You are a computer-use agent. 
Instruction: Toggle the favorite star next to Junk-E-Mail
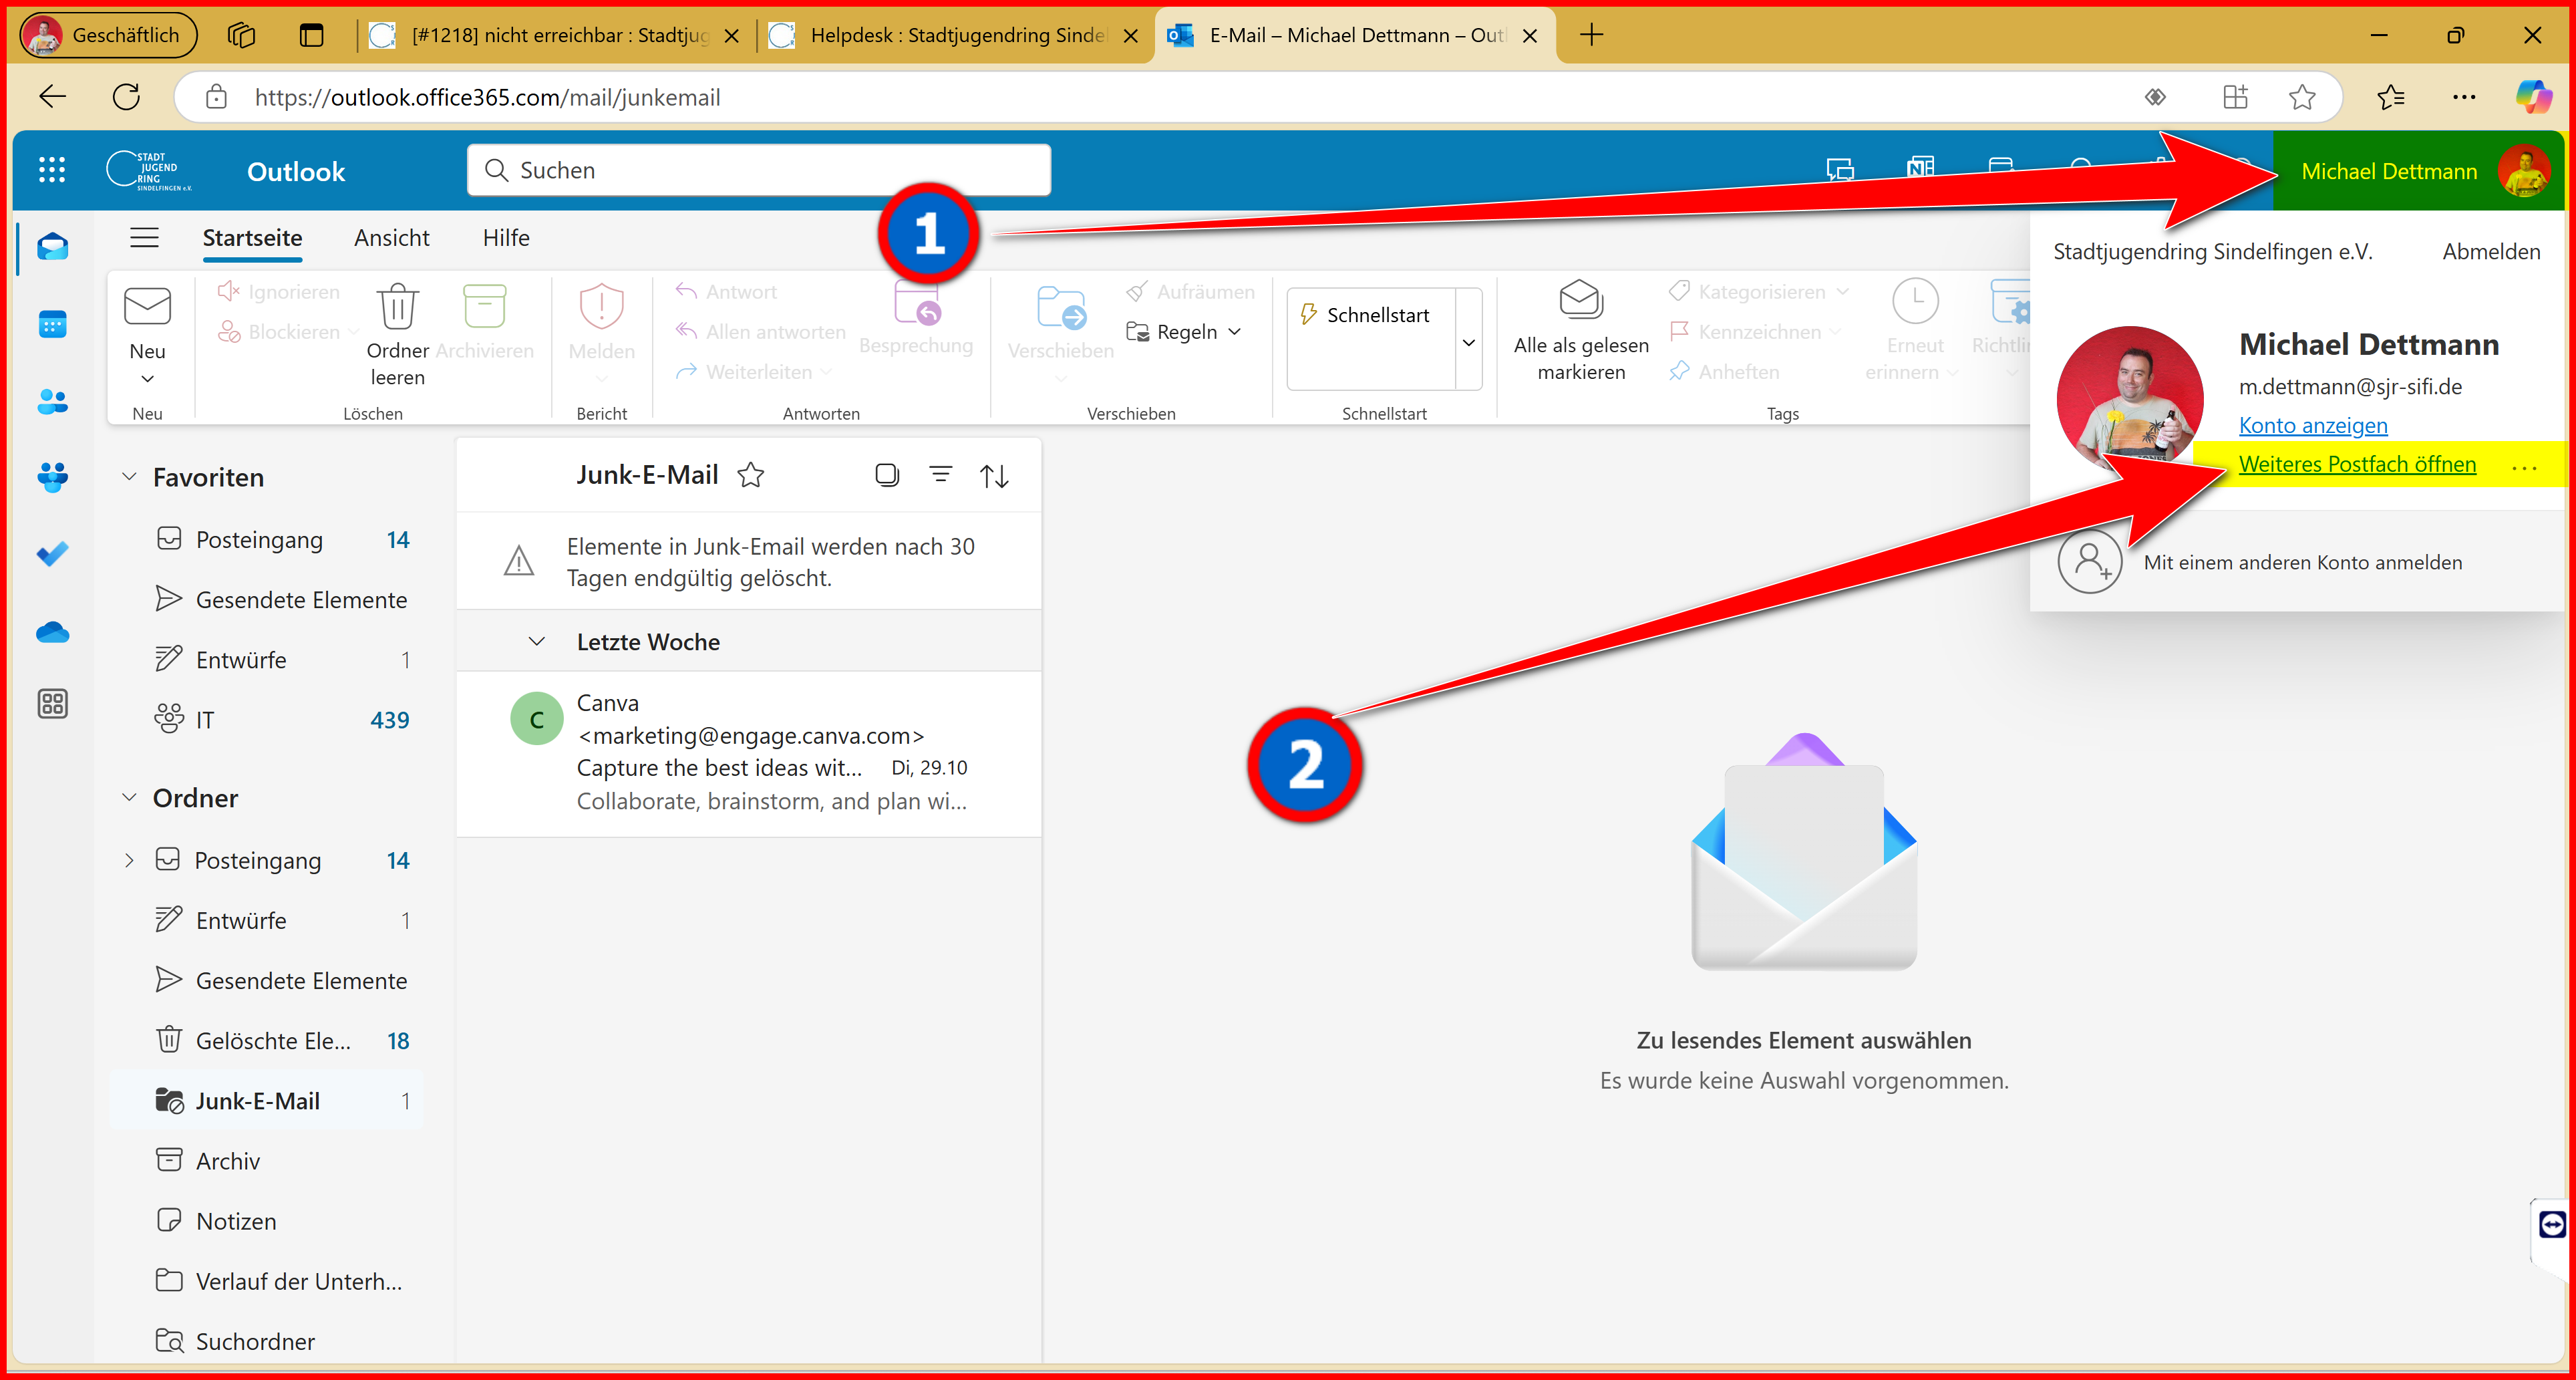(x=750, y=475)
